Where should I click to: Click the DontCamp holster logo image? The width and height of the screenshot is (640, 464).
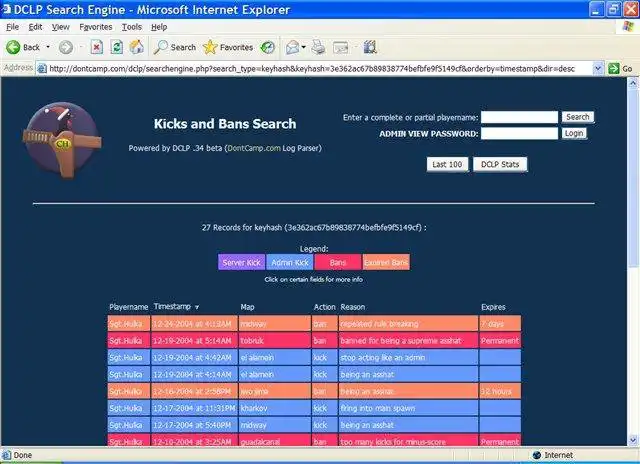(62, 140)
